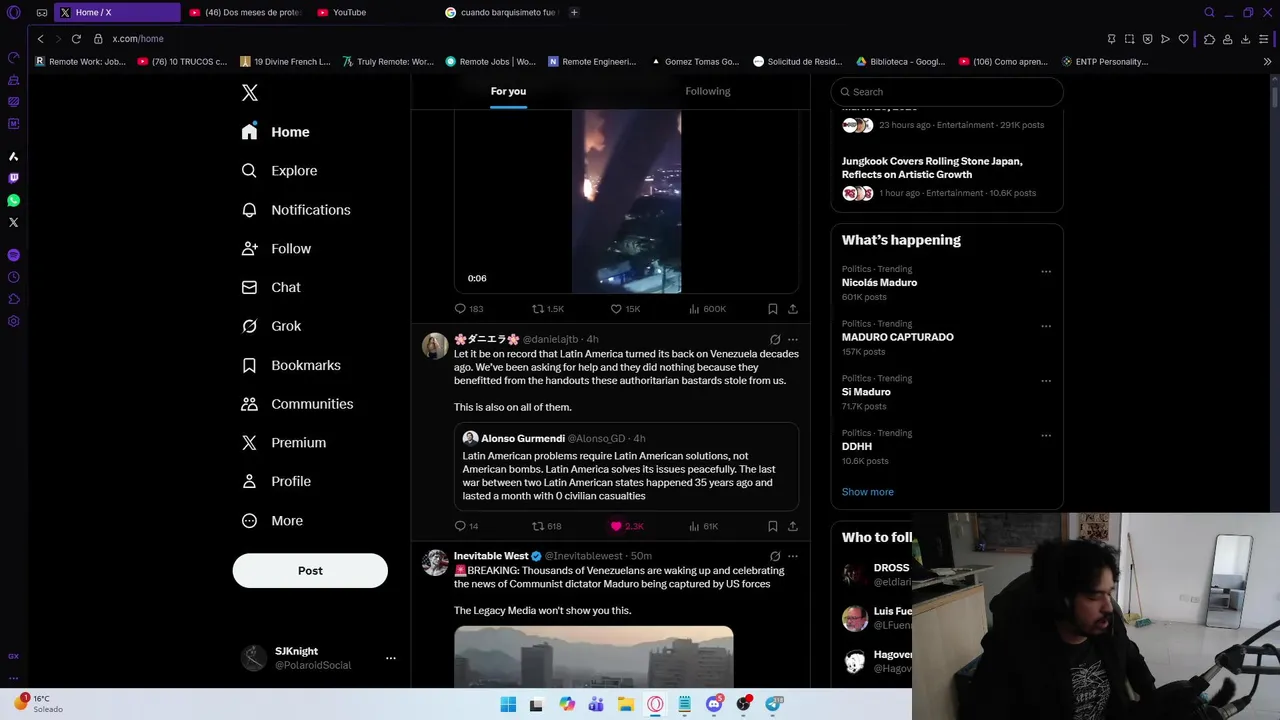Open more options on danielajtb post
Image resolution: width=1280 pixels, height=720 pixels.
tap(793, 340)
